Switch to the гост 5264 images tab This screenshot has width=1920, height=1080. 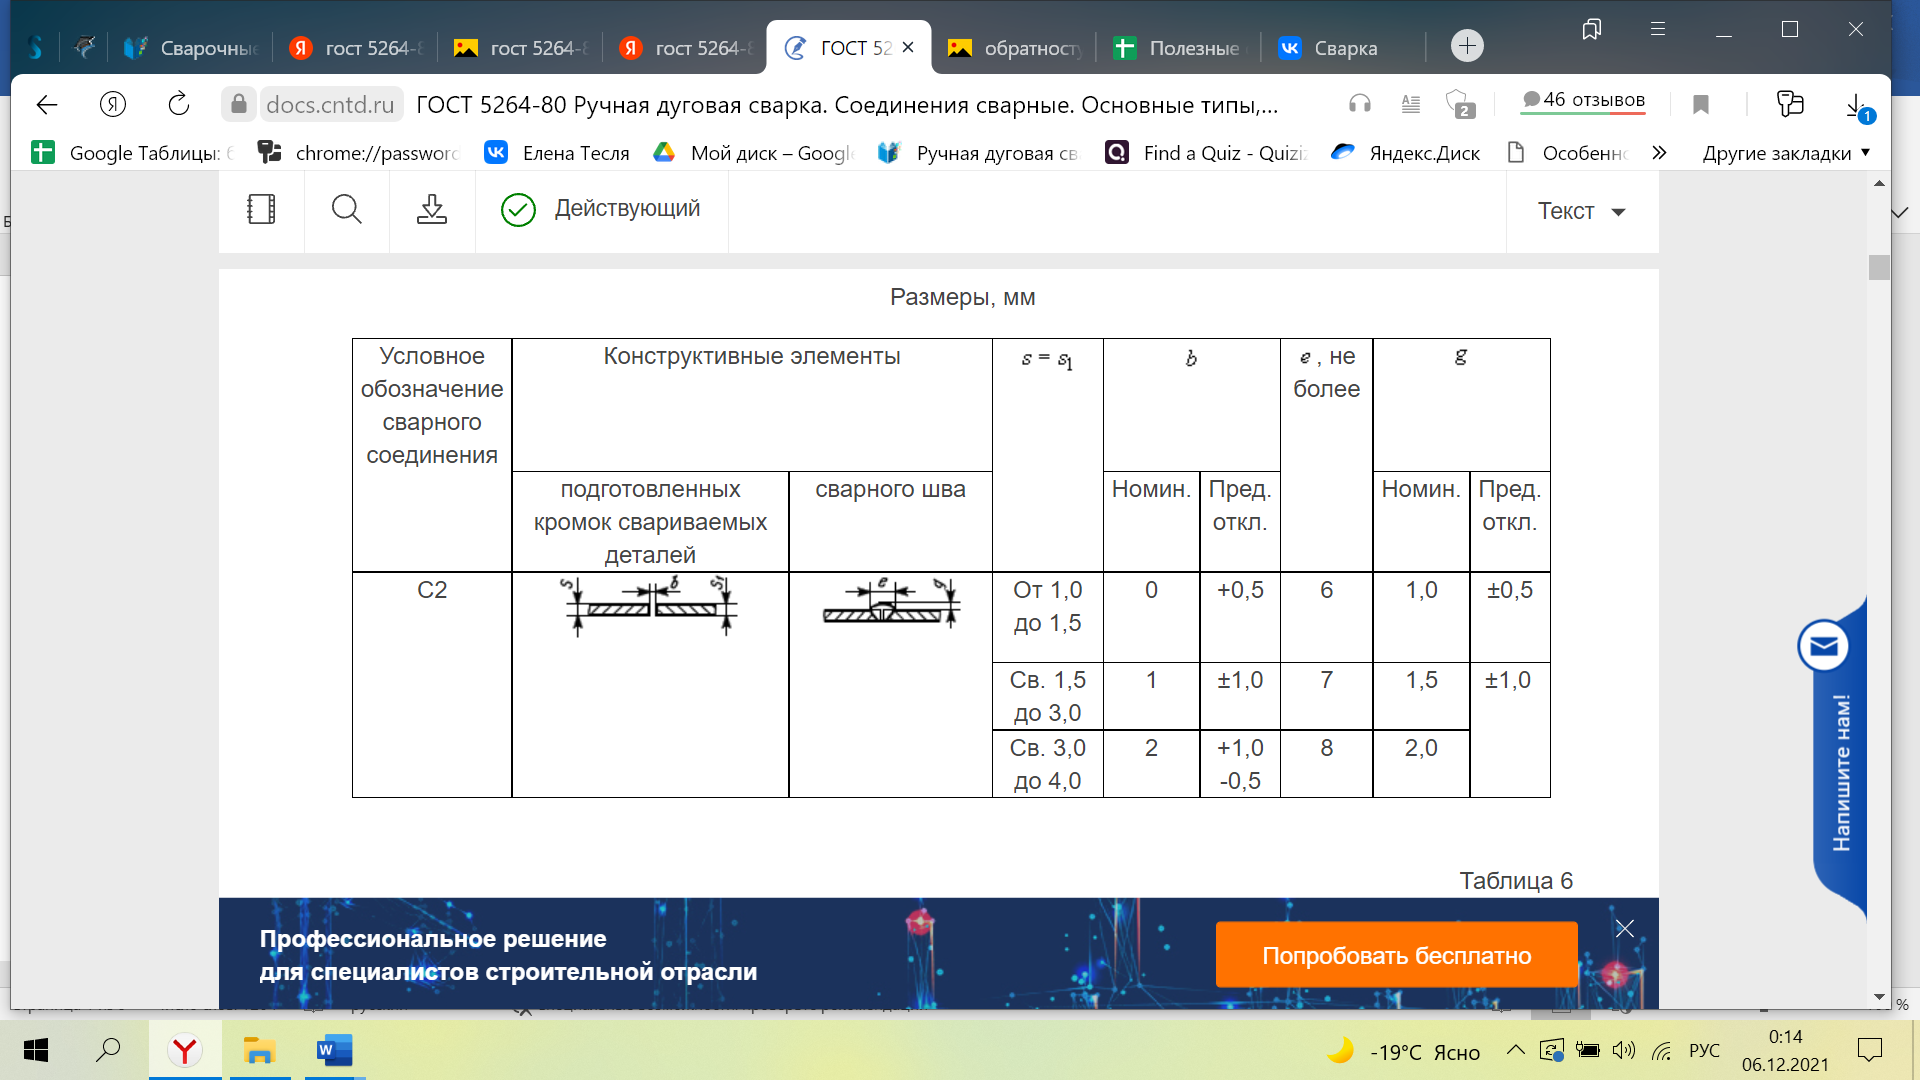tap(520, 48)
